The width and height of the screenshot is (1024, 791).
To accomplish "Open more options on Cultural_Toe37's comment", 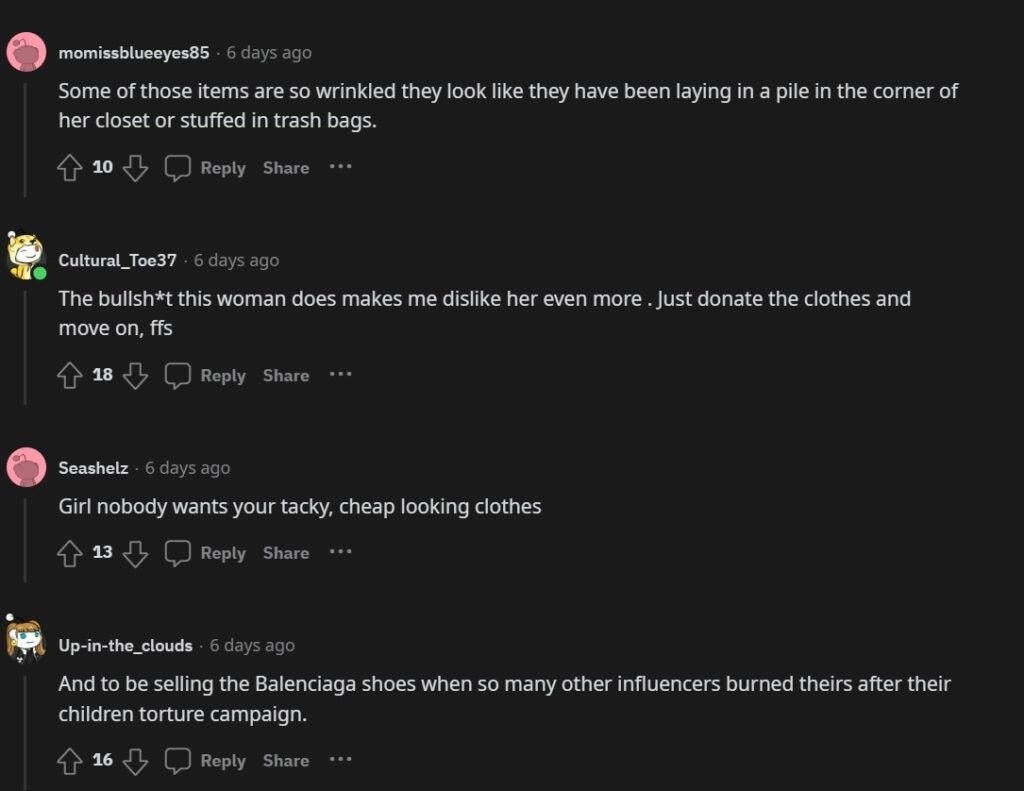I will (x=341, y=375).
